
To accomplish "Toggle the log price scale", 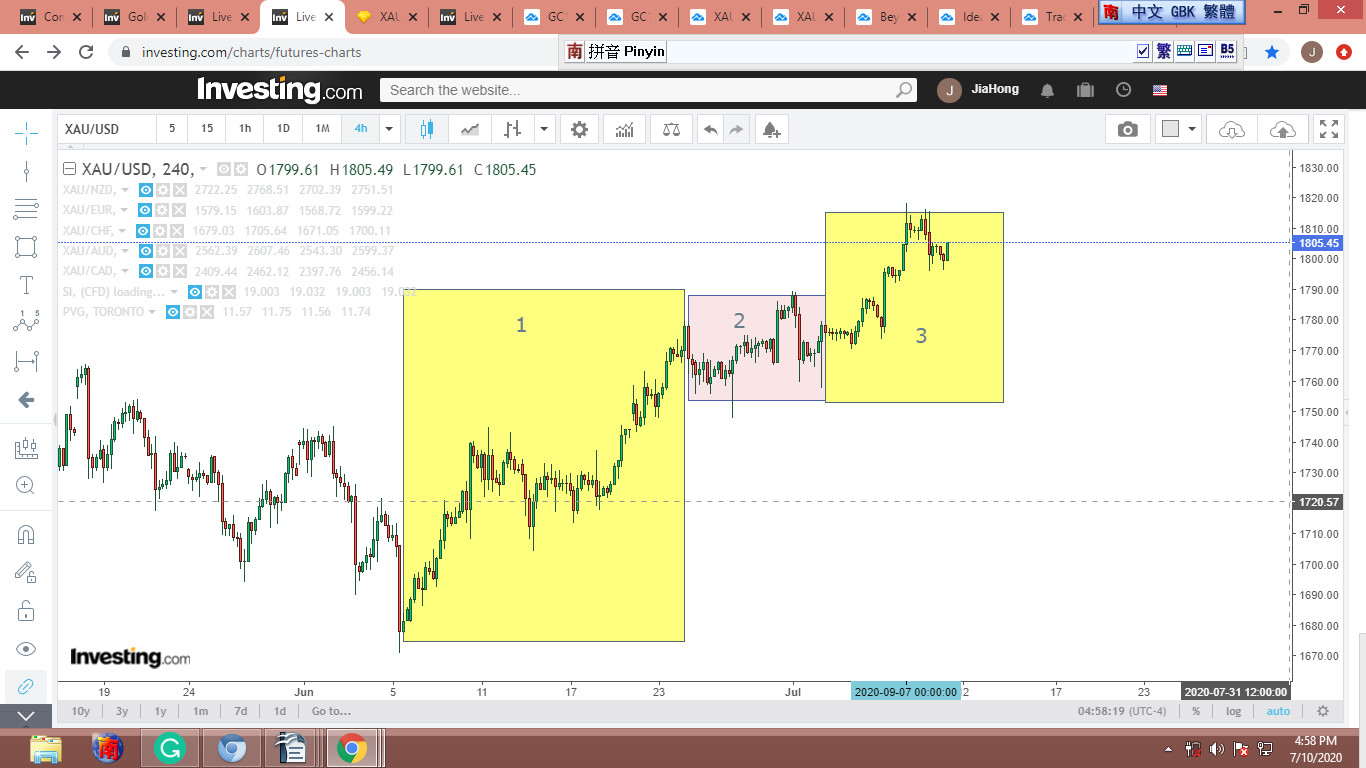I will pos(1234,711).
